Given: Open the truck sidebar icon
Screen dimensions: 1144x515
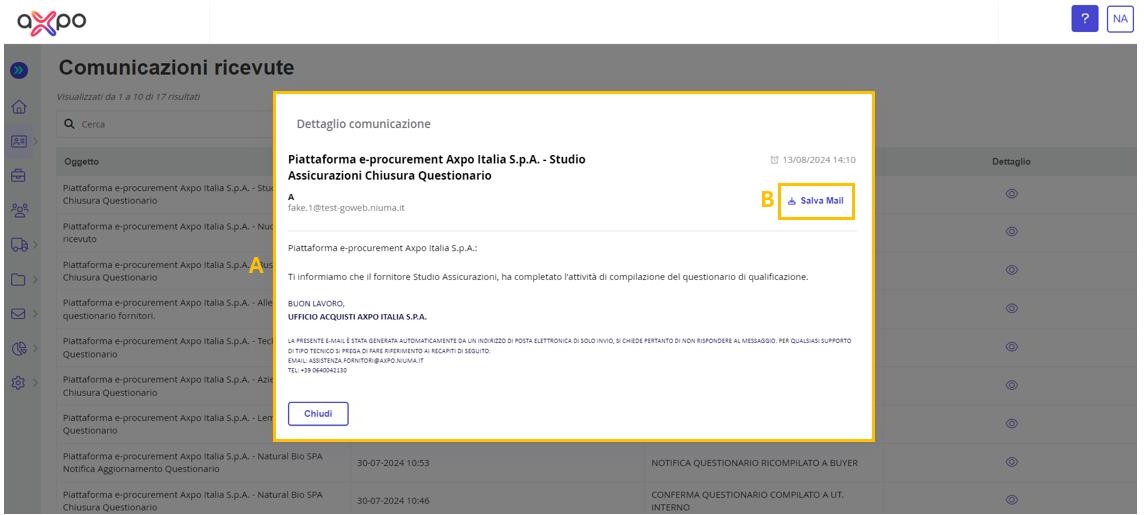Looking at the screenshot, I should pyautogui.click(x=20, y=245).
